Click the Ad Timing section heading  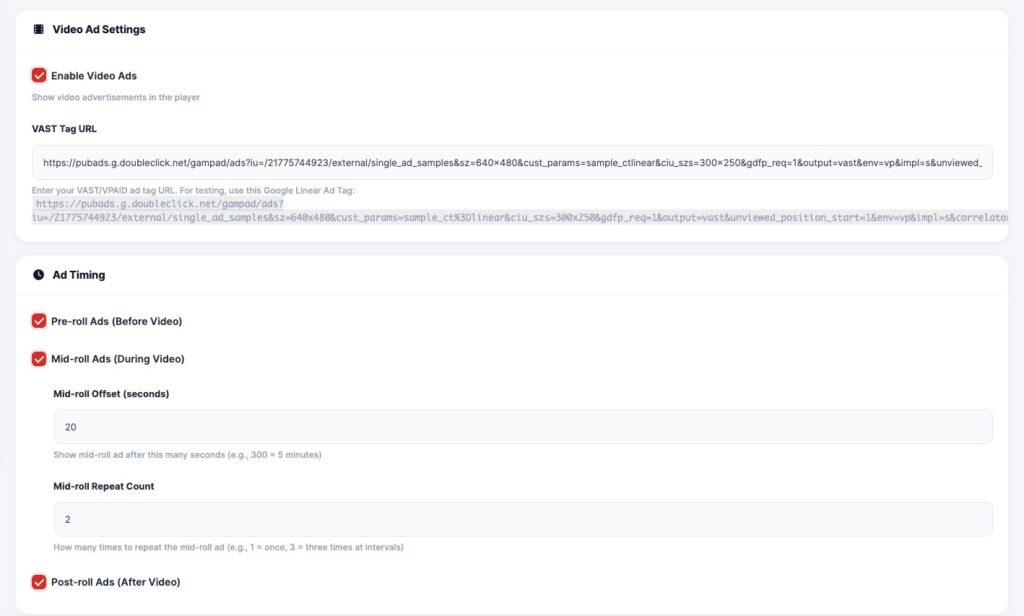pyautogui.click(x=79, y=274)
